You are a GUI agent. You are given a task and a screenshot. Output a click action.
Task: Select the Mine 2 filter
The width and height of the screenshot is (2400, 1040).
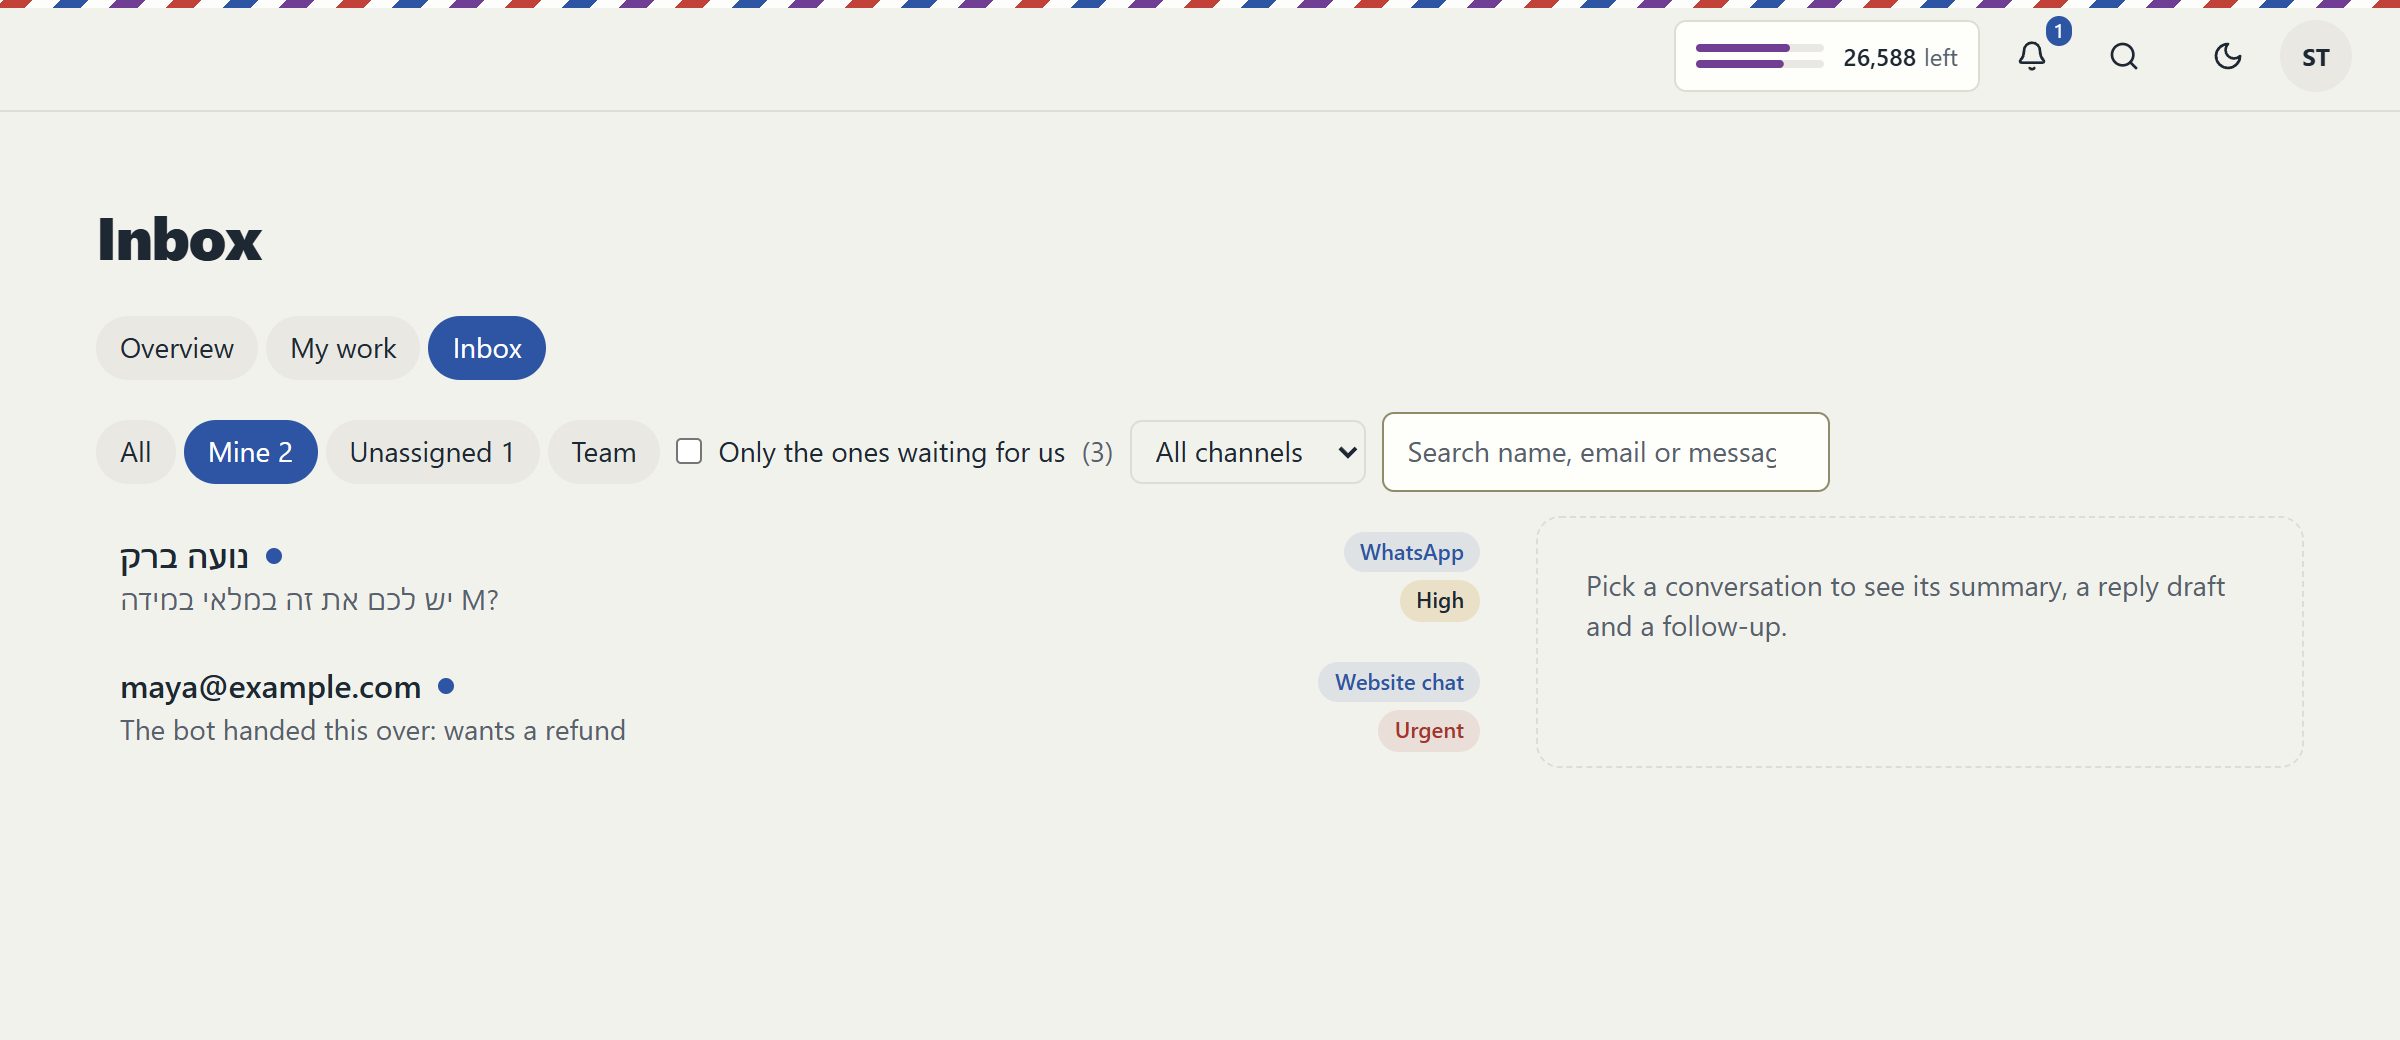pos(251,452)
